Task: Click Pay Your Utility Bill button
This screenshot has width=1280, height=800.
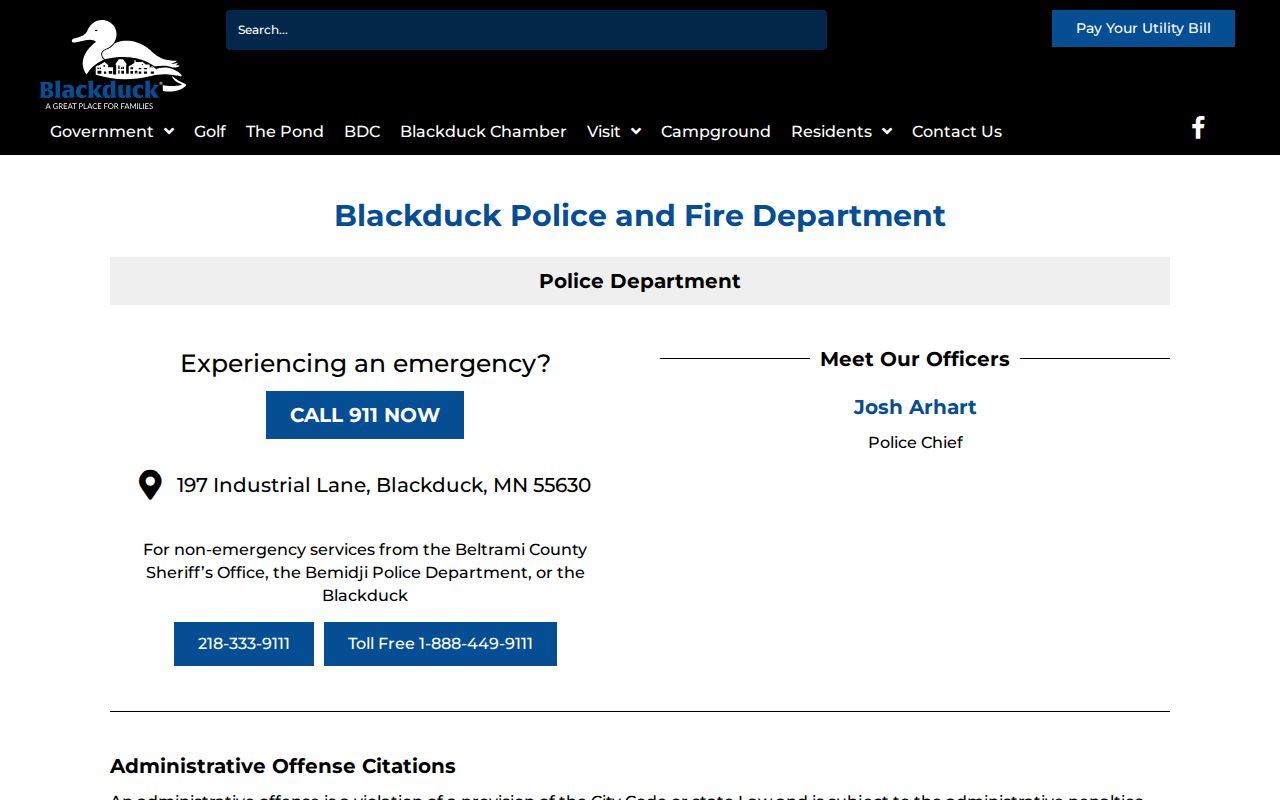Action: pos(1143,28)
